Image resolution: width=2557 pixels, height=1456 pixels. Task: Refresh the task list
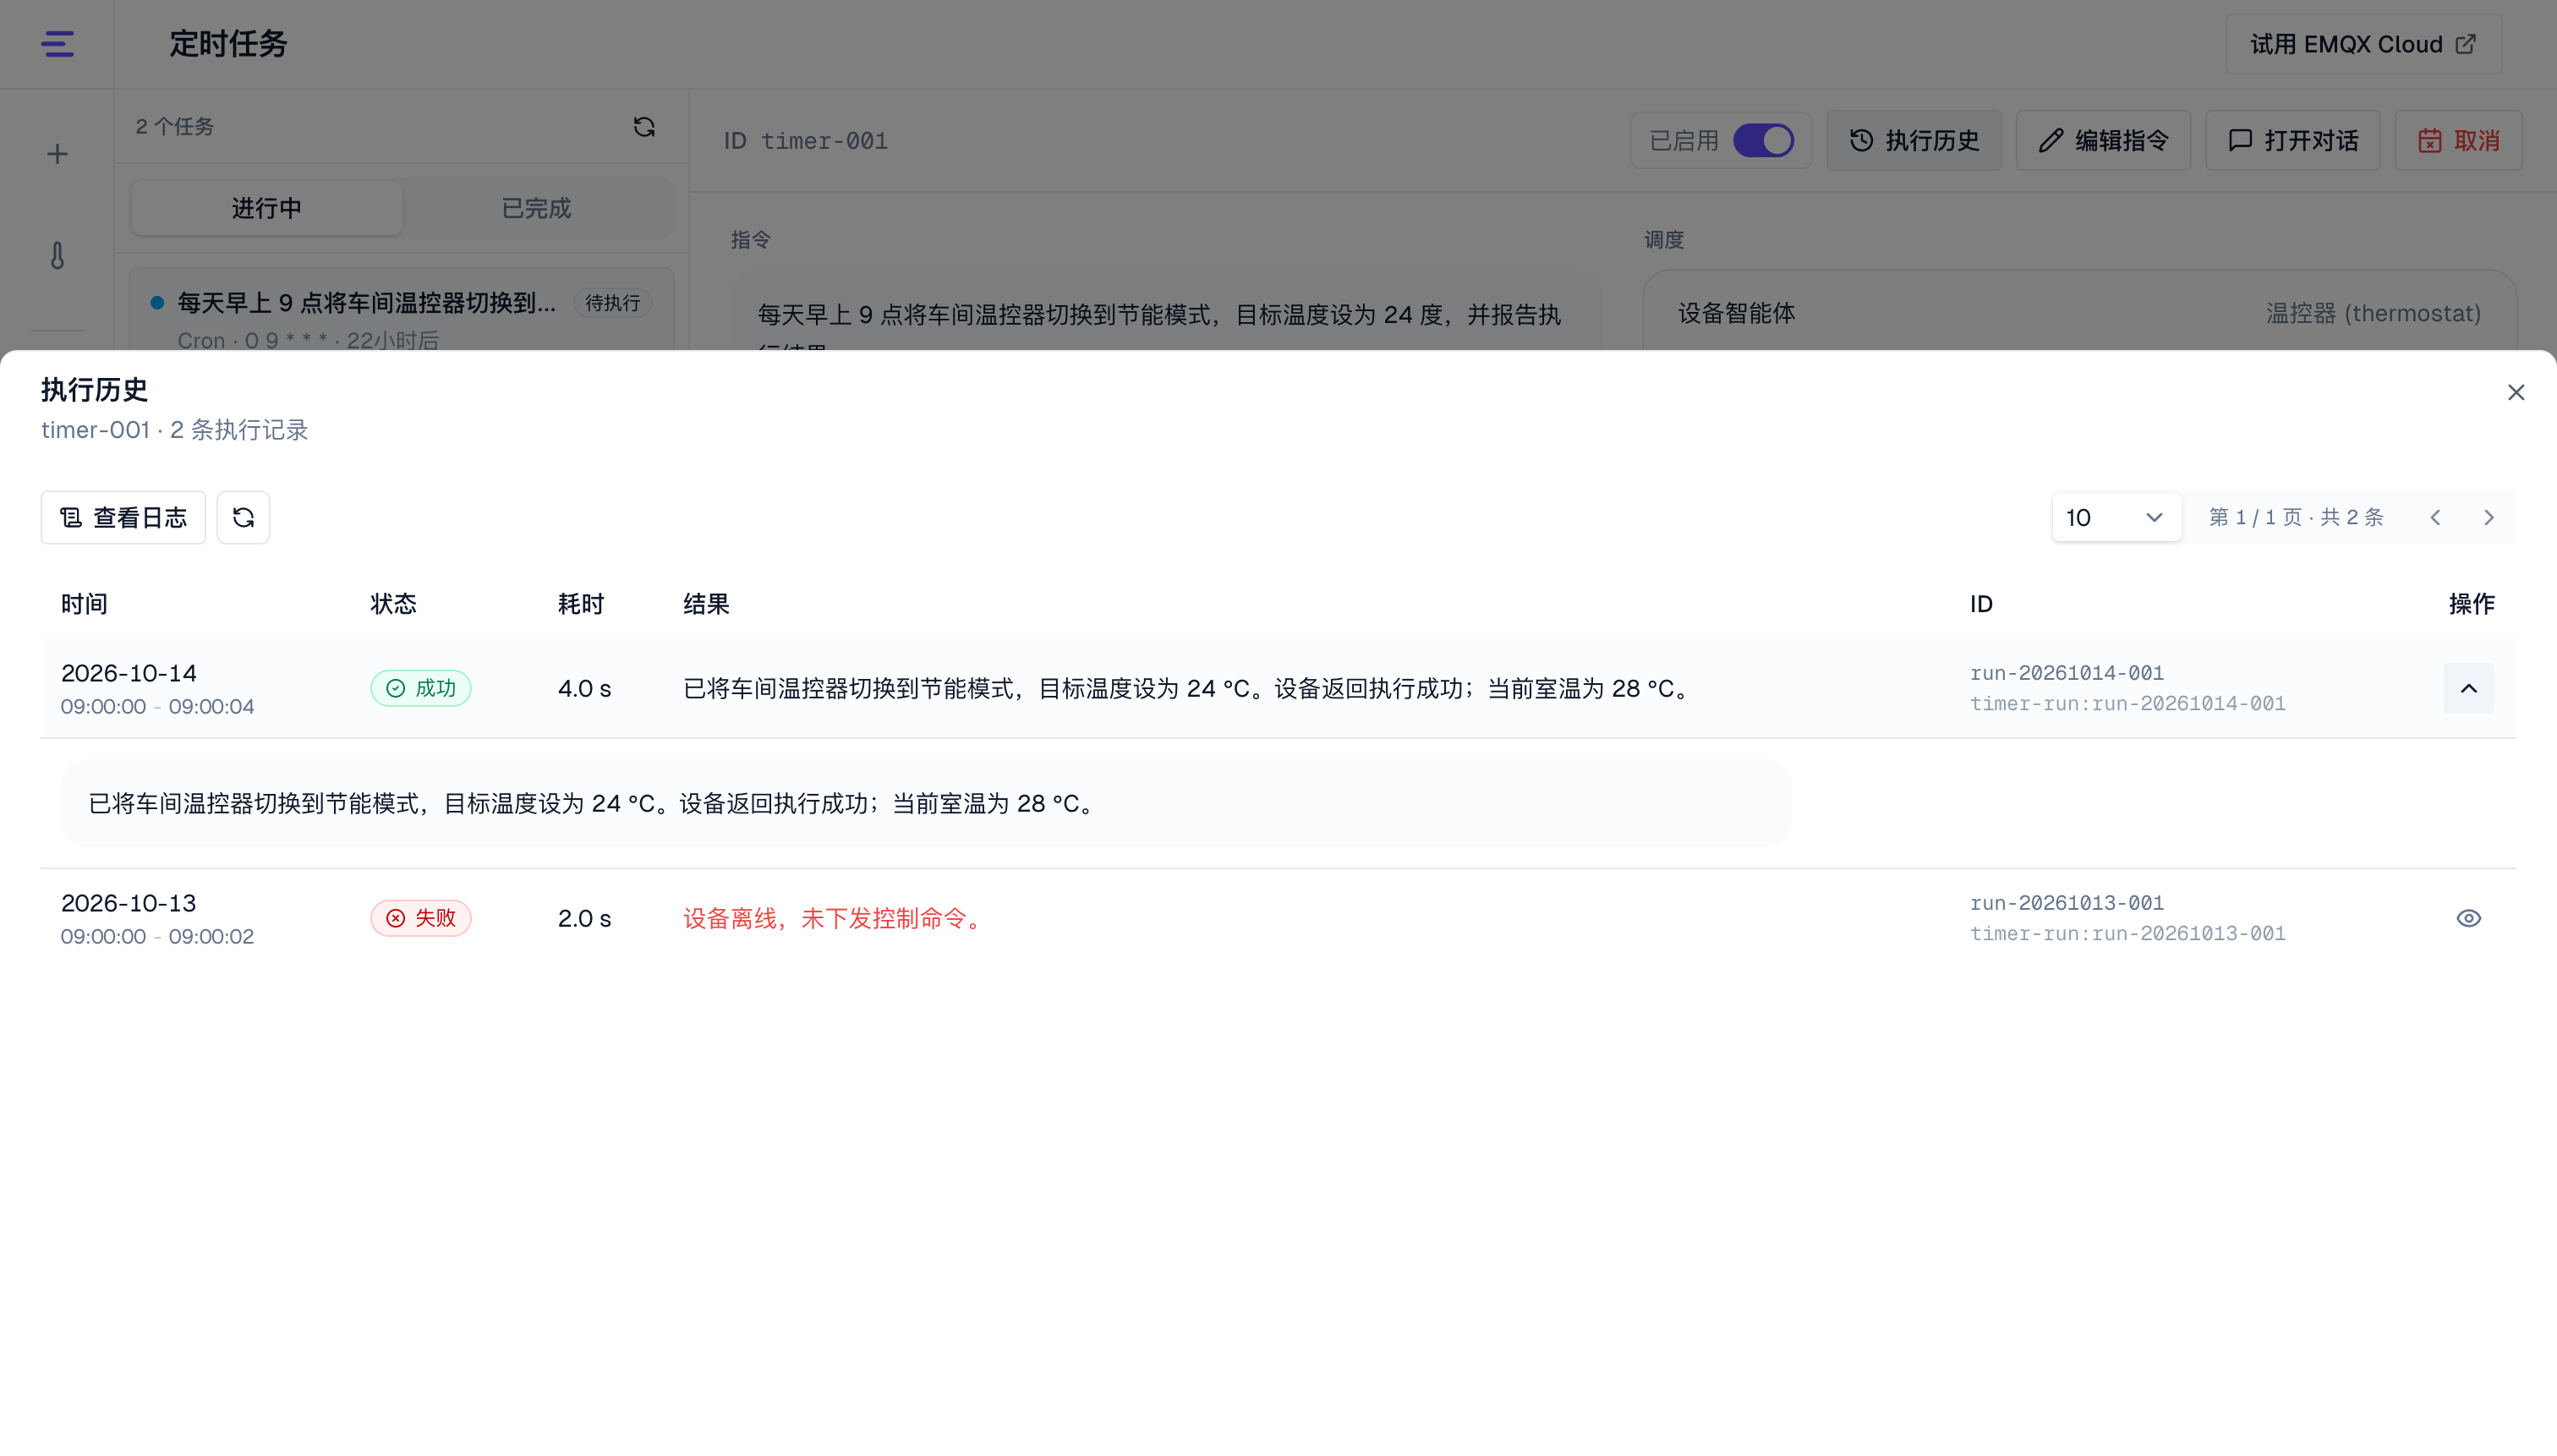click(x=644, y=127)
